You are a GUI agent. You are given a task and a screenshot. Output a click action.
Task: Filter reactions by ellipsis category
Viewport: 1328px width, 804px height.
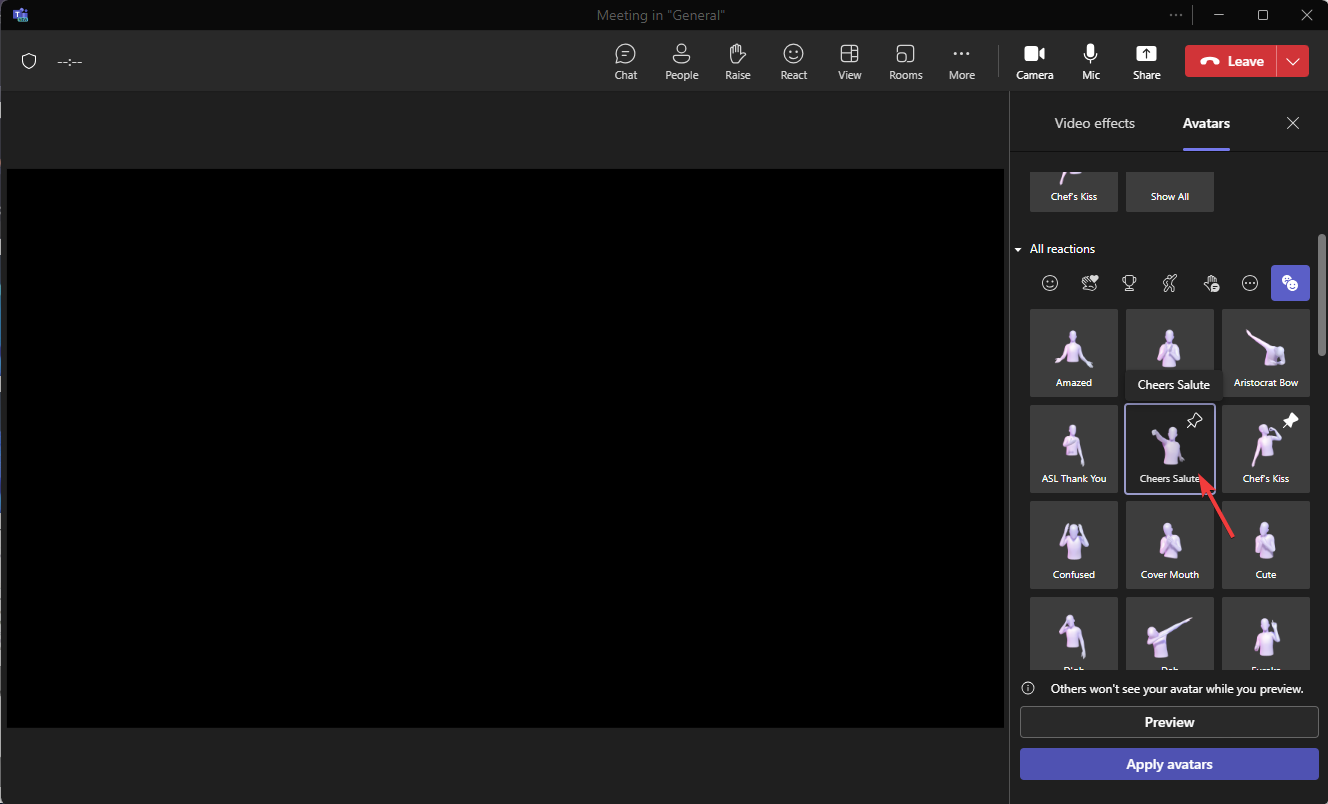click(1250, 283)
